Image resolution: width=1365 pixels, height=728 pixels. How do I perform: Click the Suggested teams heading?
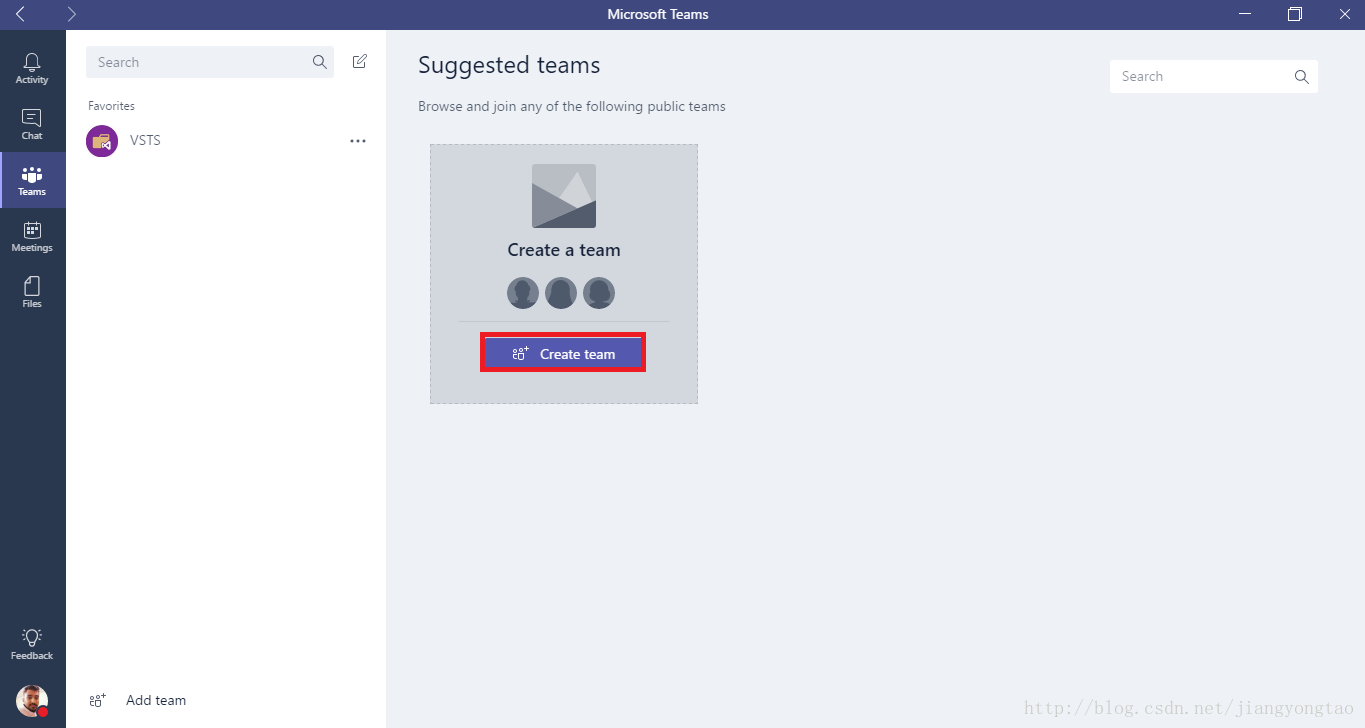(x=509, y=66)
